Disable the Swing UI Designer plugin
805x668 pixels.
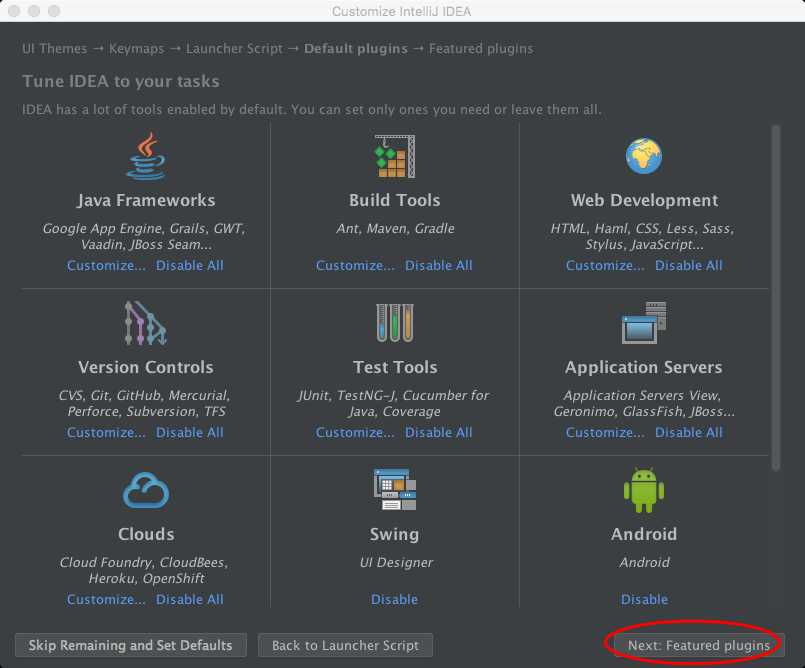394,599
